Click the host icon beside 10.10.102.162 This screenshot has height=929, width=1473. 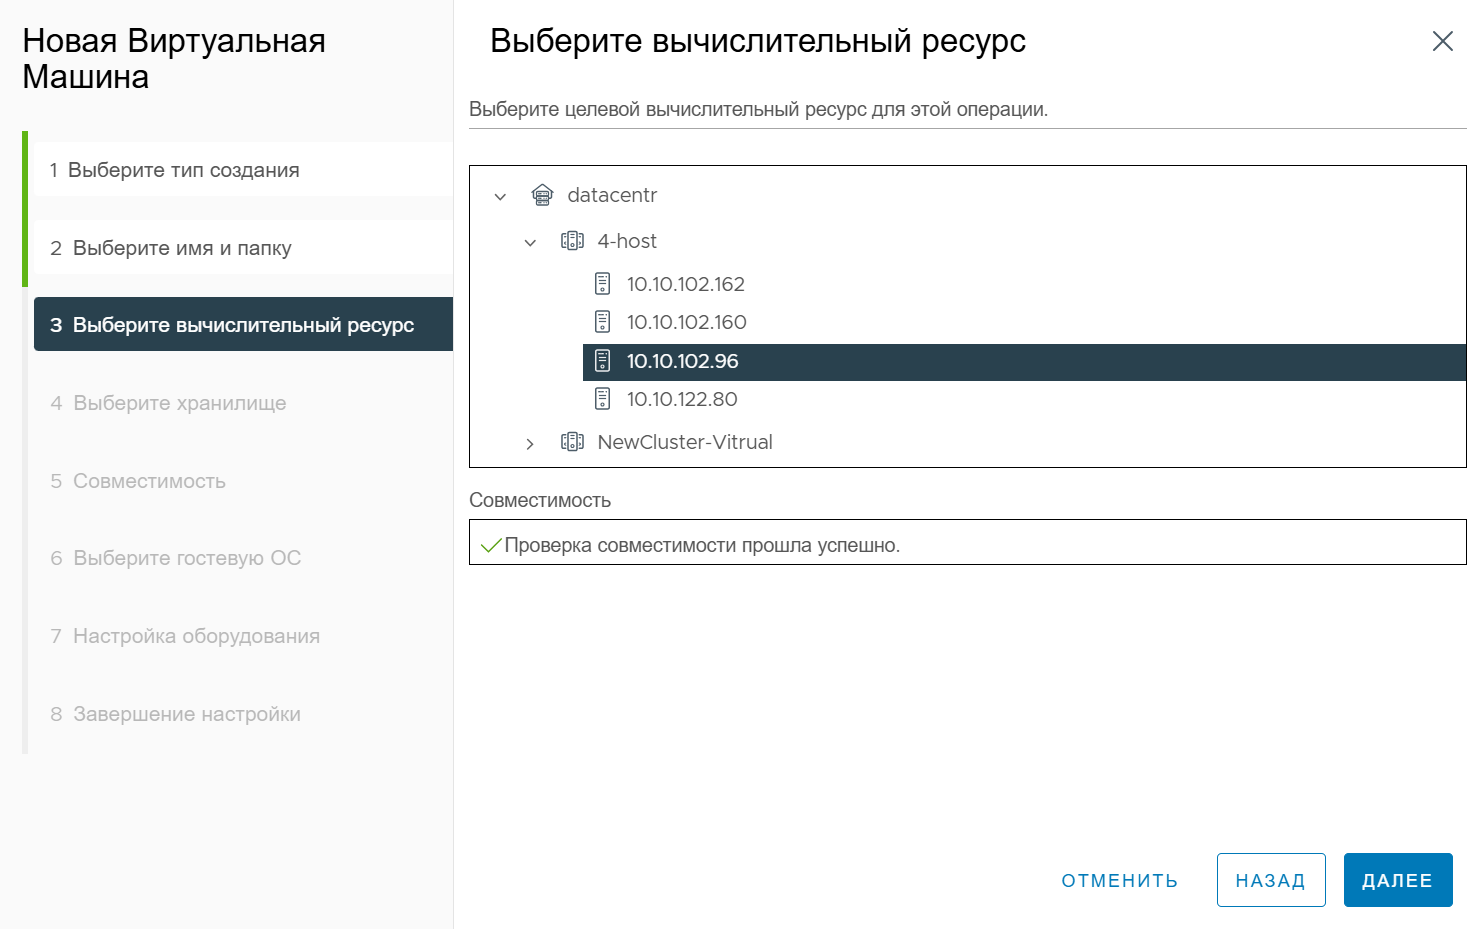pyautogui.click(x=602, y=284)
